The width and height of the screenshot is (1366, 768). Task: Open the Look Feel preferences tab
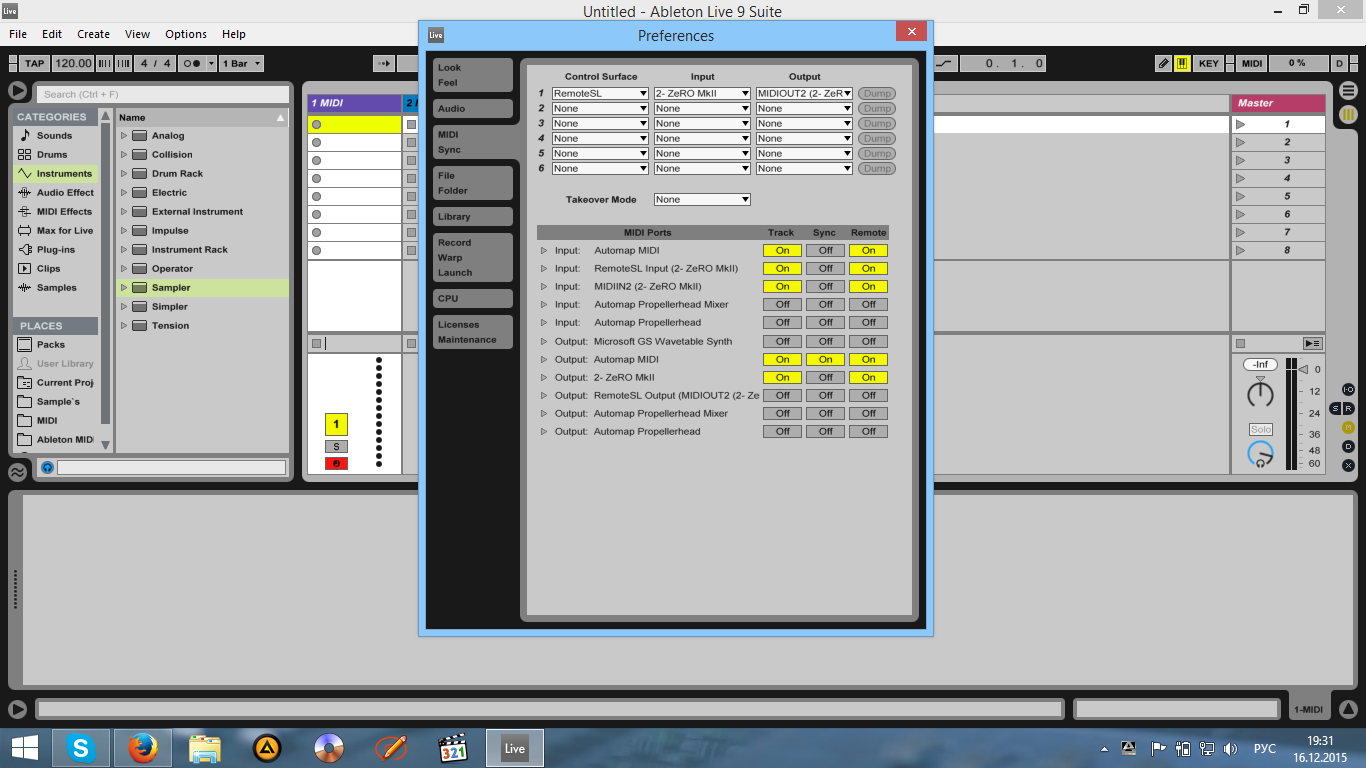(472, 75)
